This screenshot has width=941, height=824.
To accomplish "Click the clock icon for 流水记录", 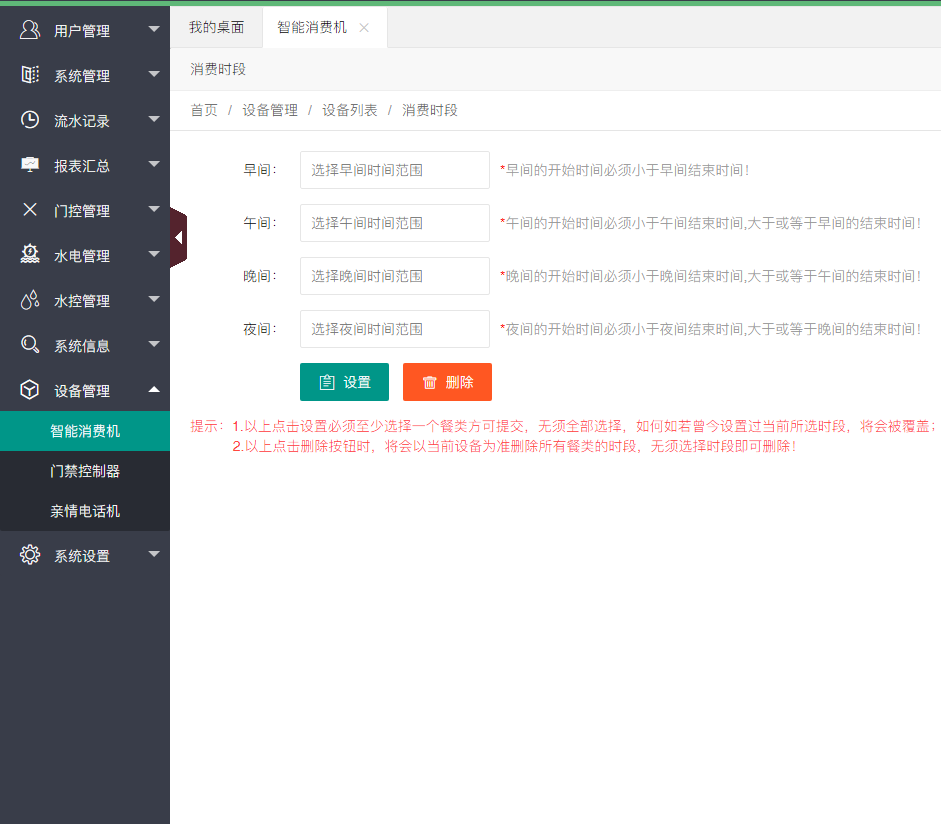I will click(30, 120).
